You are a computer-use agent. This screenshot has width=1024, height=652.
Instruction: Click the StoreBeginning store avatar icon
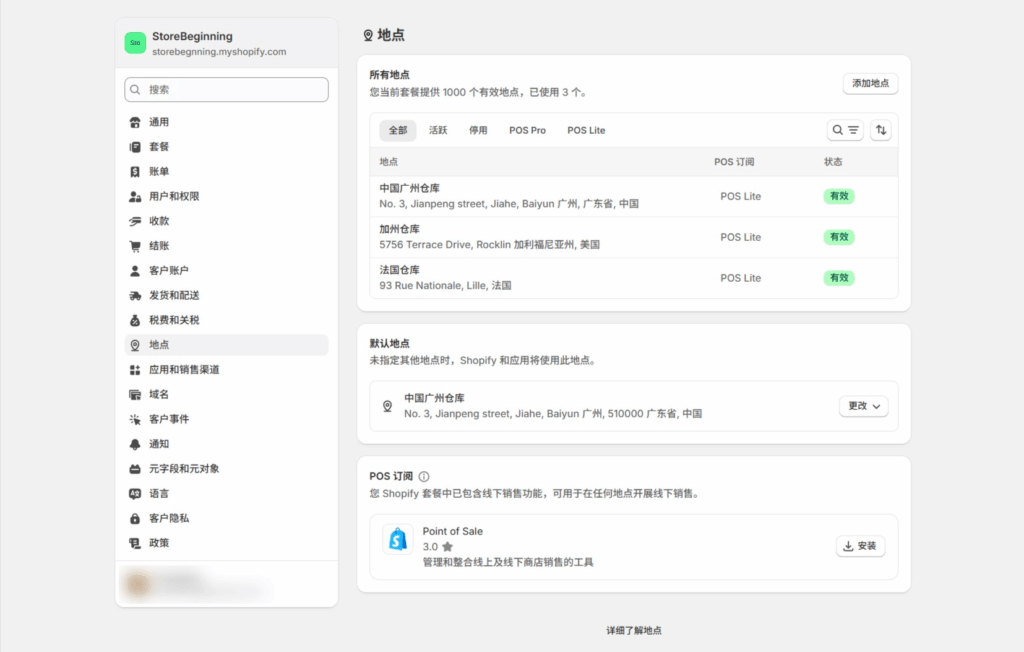pyautogui.click(x=135, y=43)
